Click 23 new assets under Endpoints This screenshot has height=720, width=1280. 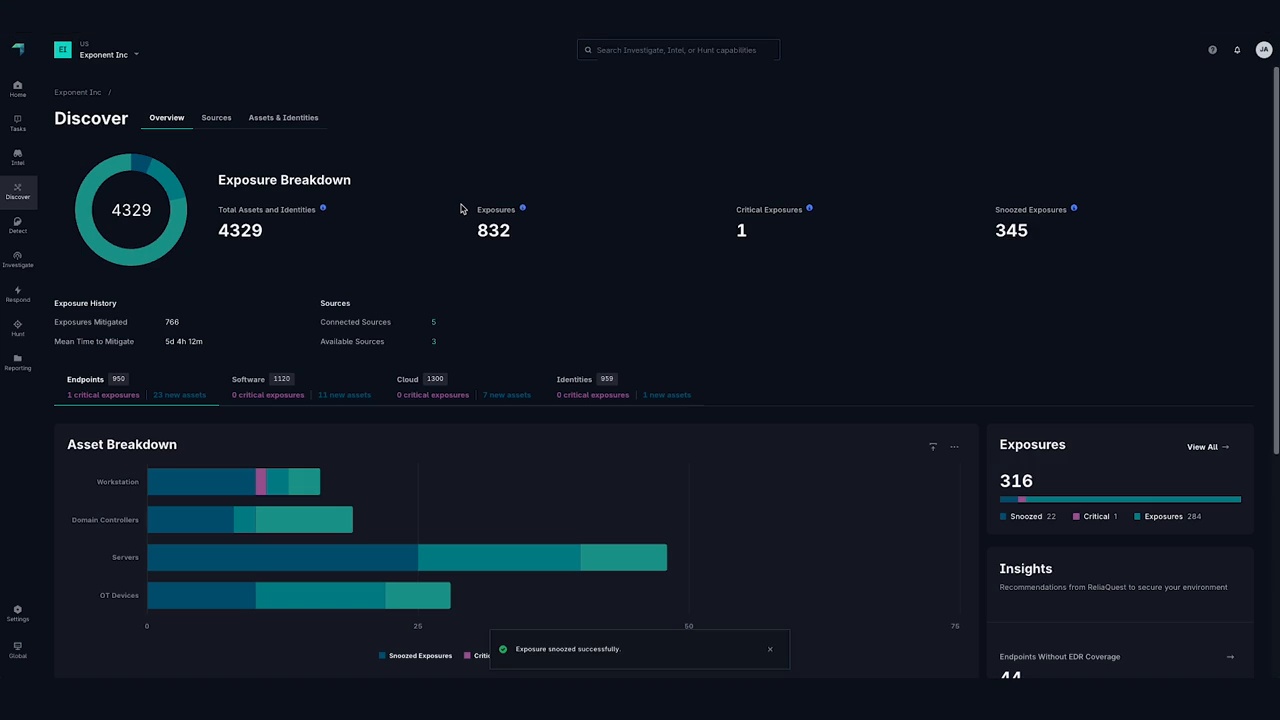coord(179,395)
